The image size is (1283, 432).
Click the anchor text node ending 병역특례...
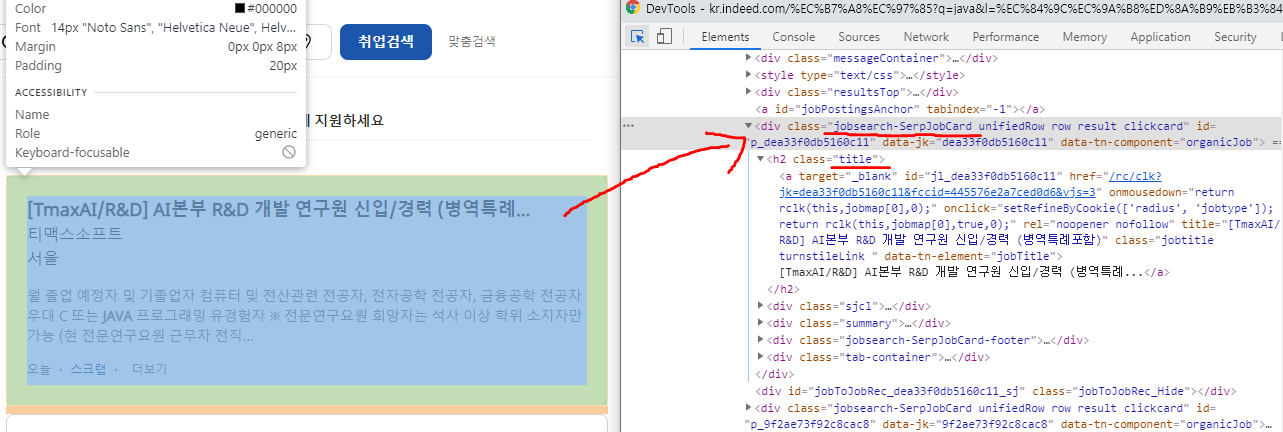(960, 272)
